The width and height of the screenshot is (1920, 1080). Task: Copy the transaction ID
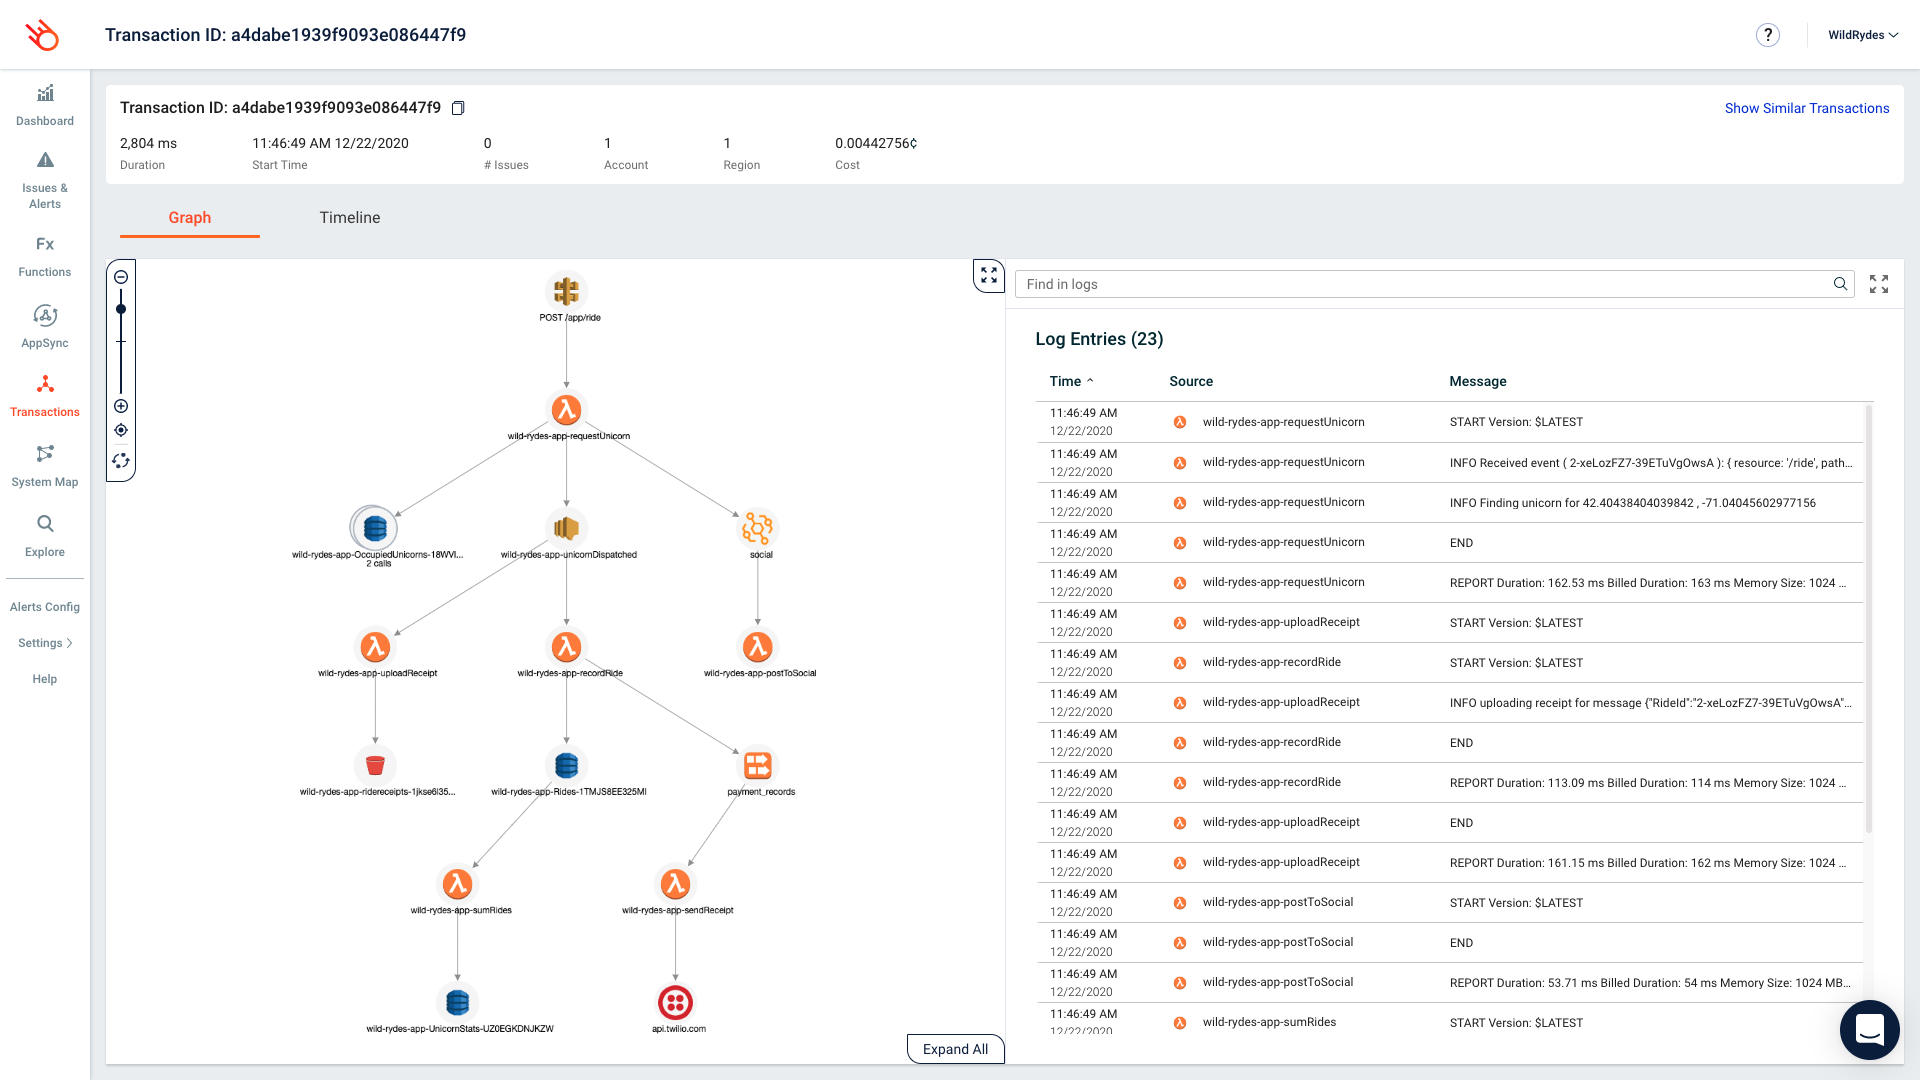(458, 108)
